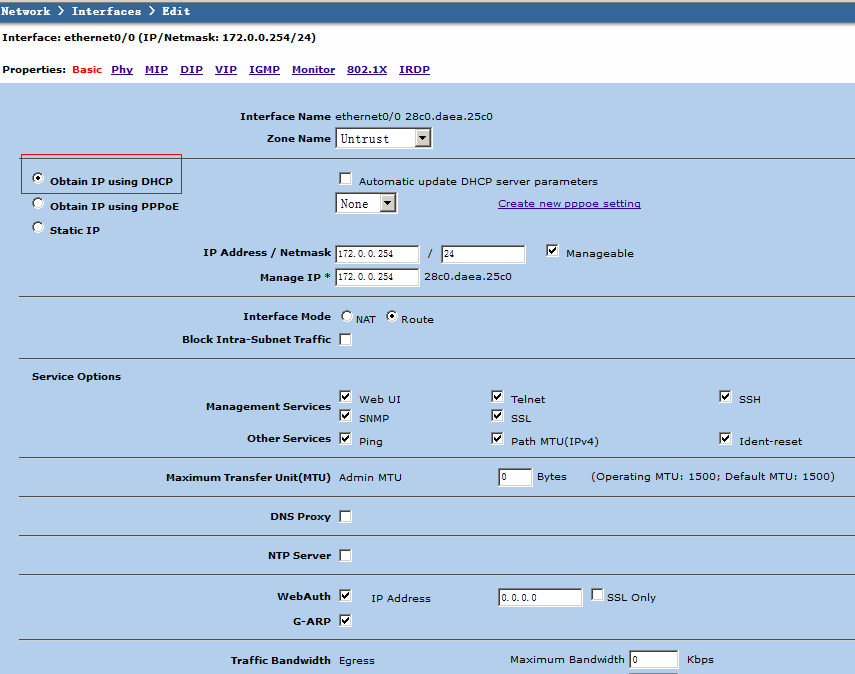This screenshot has width=855, height=674.
Task: Select Obtain IP using PPPoE option
Action: pos(38,204)
